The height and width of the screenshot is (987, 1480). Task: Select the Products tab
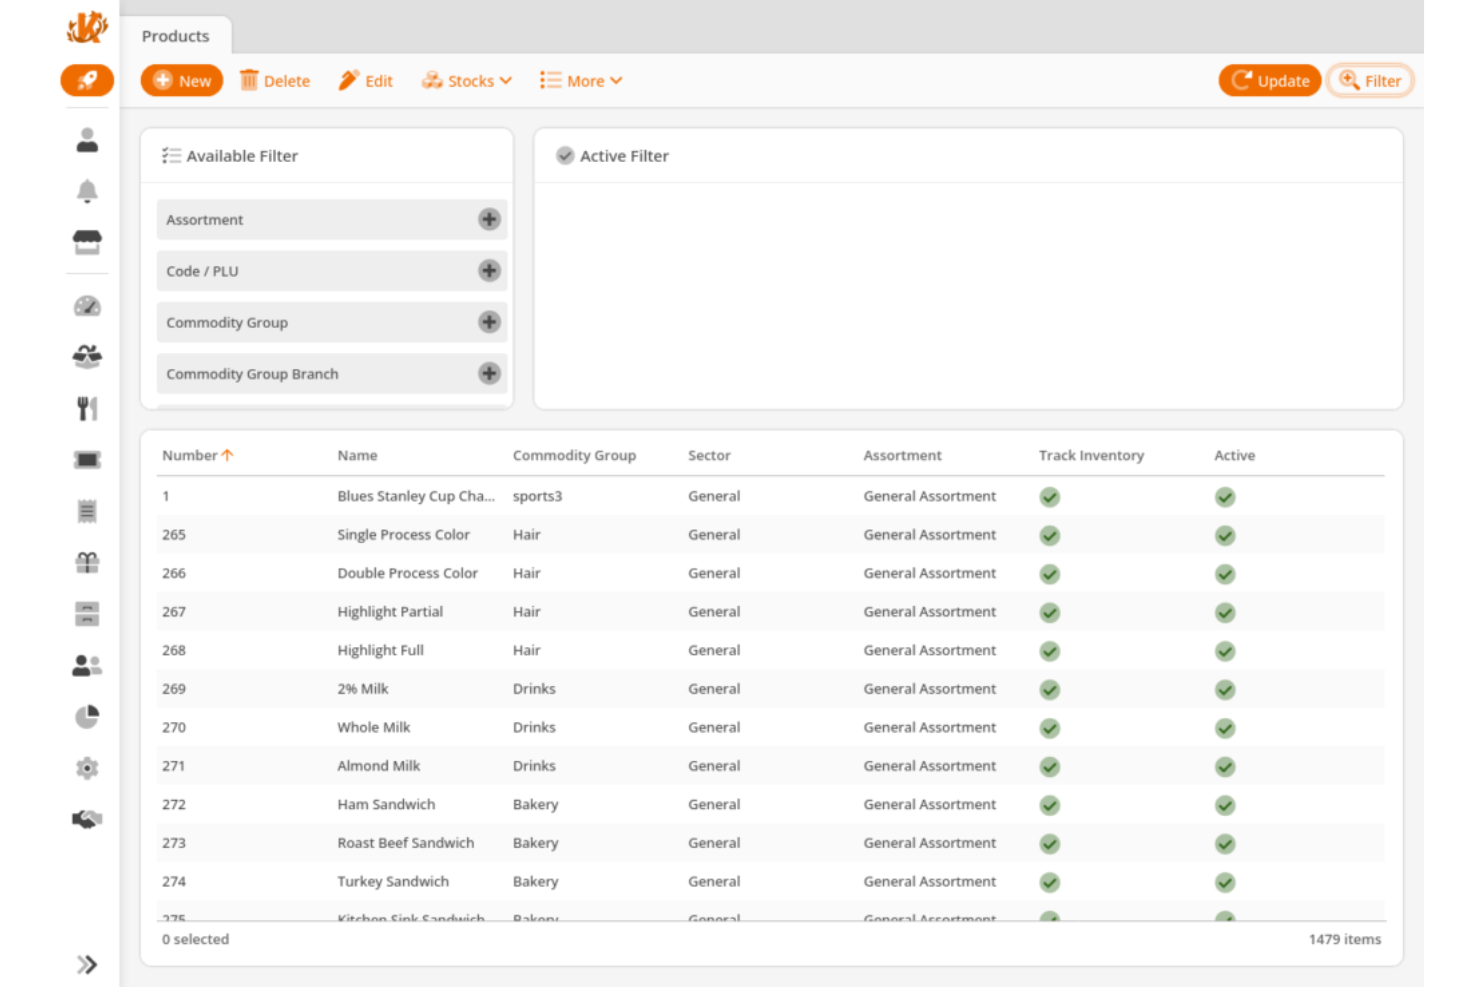click(x=176, y=36)
